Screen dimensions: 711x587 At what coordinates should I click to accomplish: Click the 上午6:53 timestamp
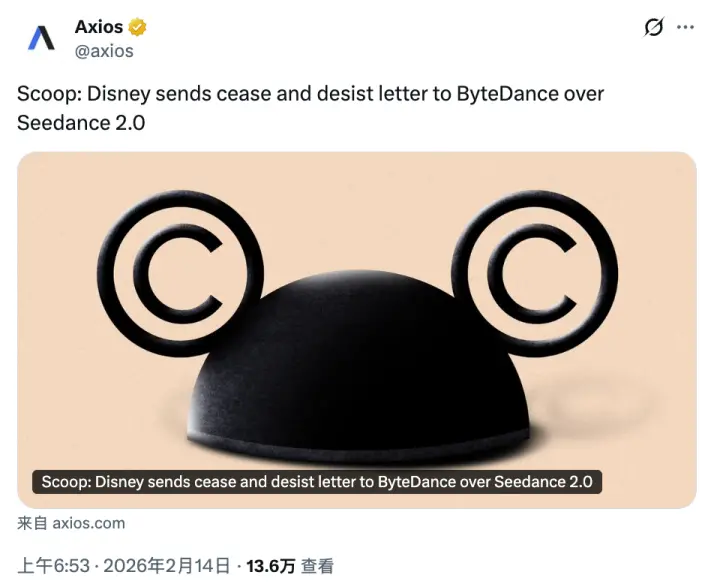tap(54, 566)
